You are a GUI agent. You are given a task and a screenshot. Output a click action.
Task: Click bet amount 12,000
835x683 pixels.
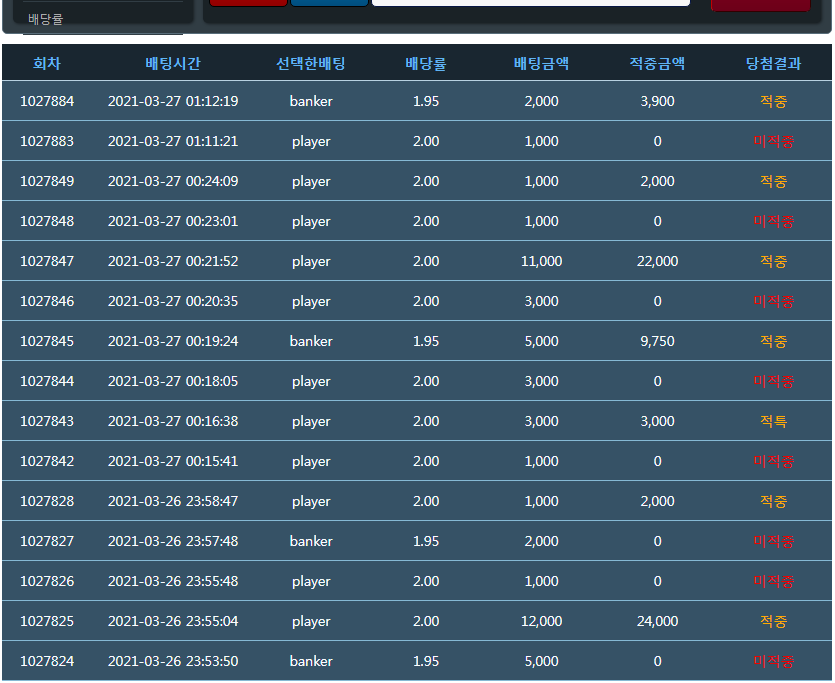(541, 621)
